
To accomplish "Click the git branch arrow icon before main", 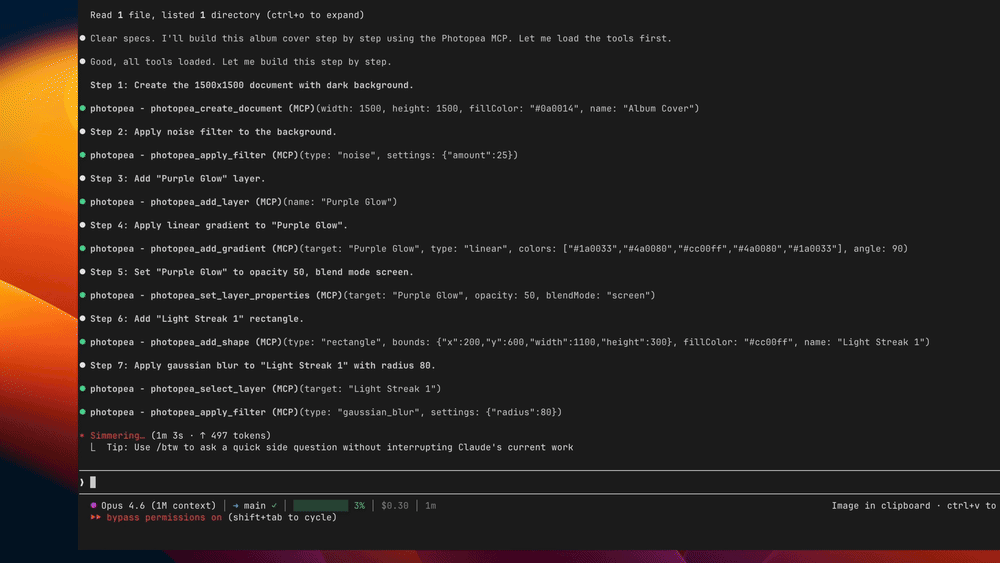I will [x=236, y=506].
